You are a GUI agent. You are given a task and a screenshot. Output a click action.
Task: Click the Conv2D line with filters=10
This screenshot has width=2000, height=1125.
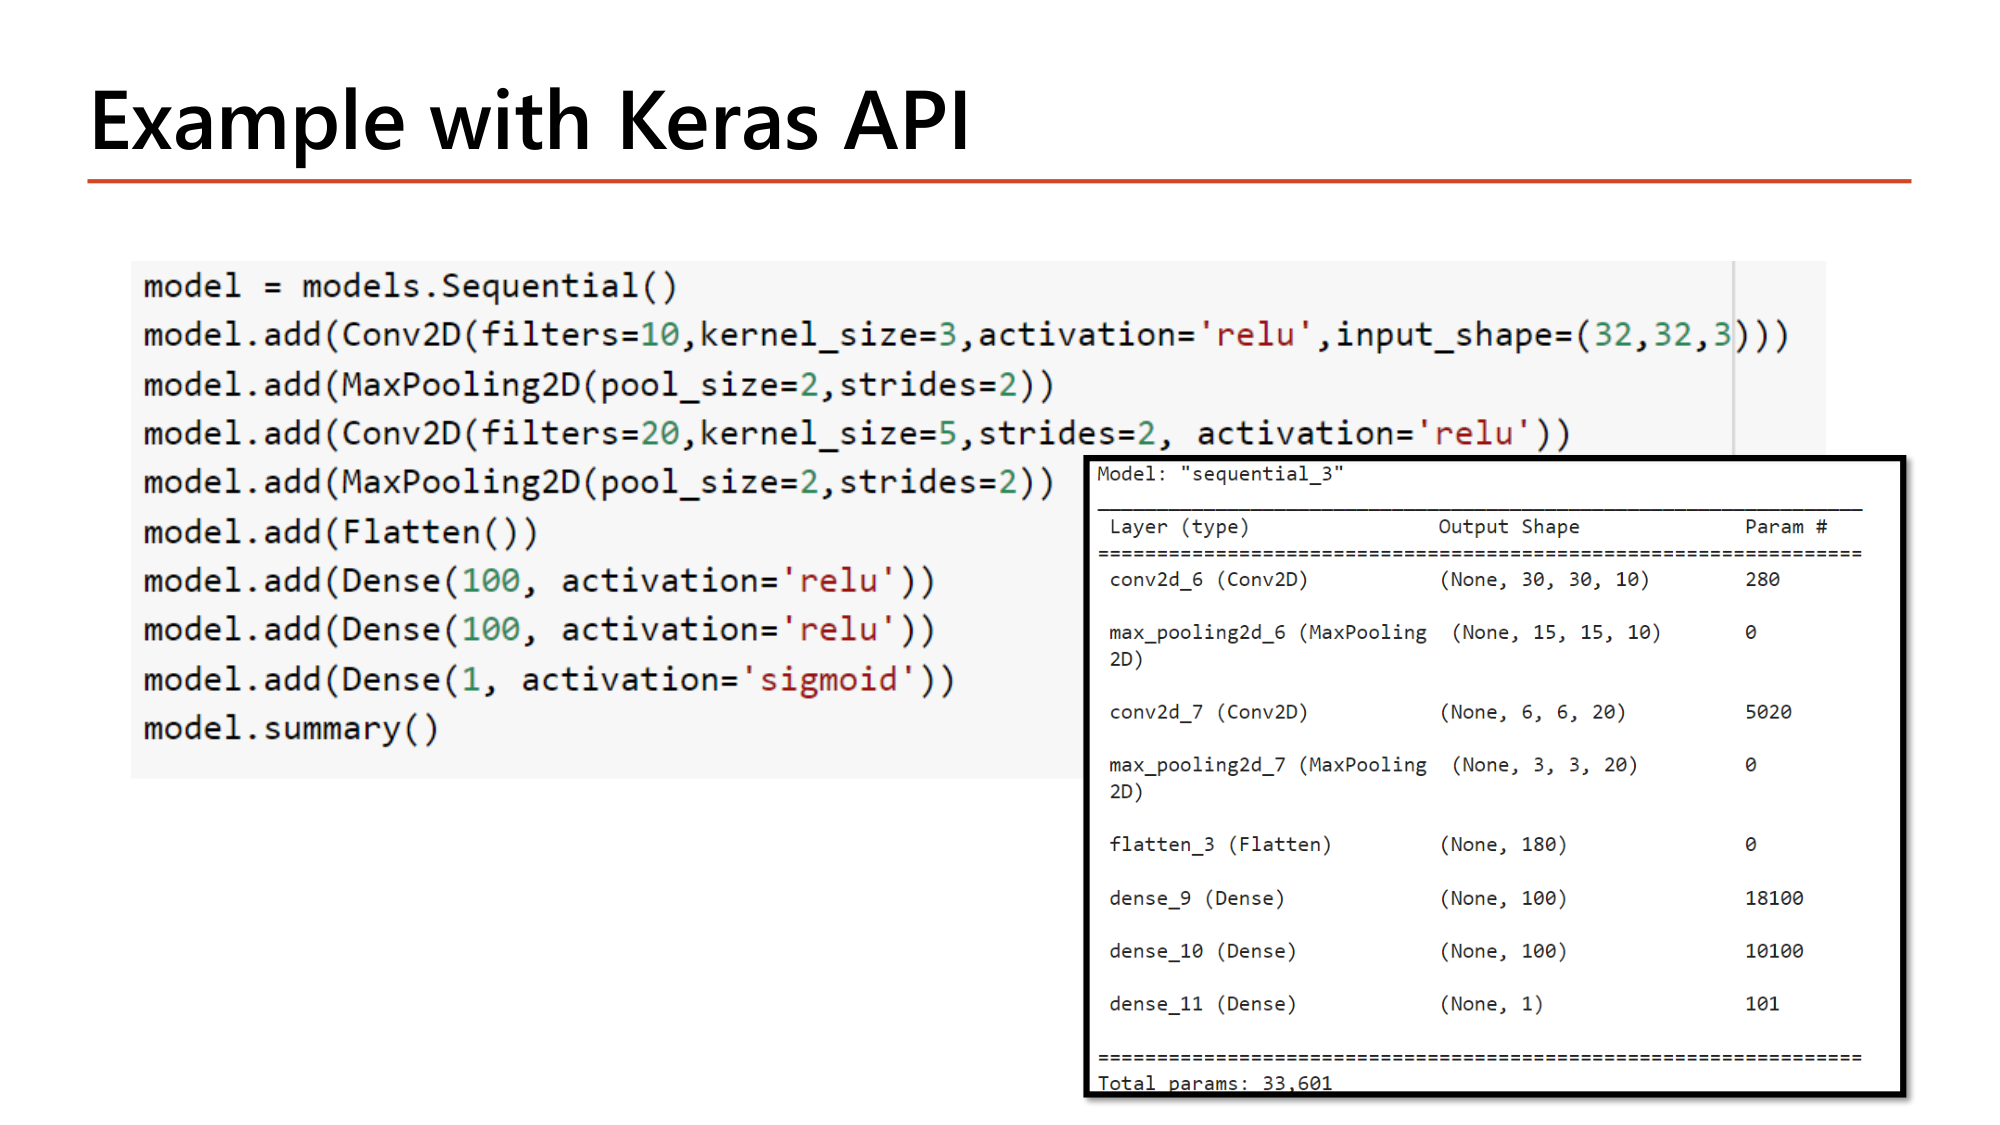(x=966, y=336)
